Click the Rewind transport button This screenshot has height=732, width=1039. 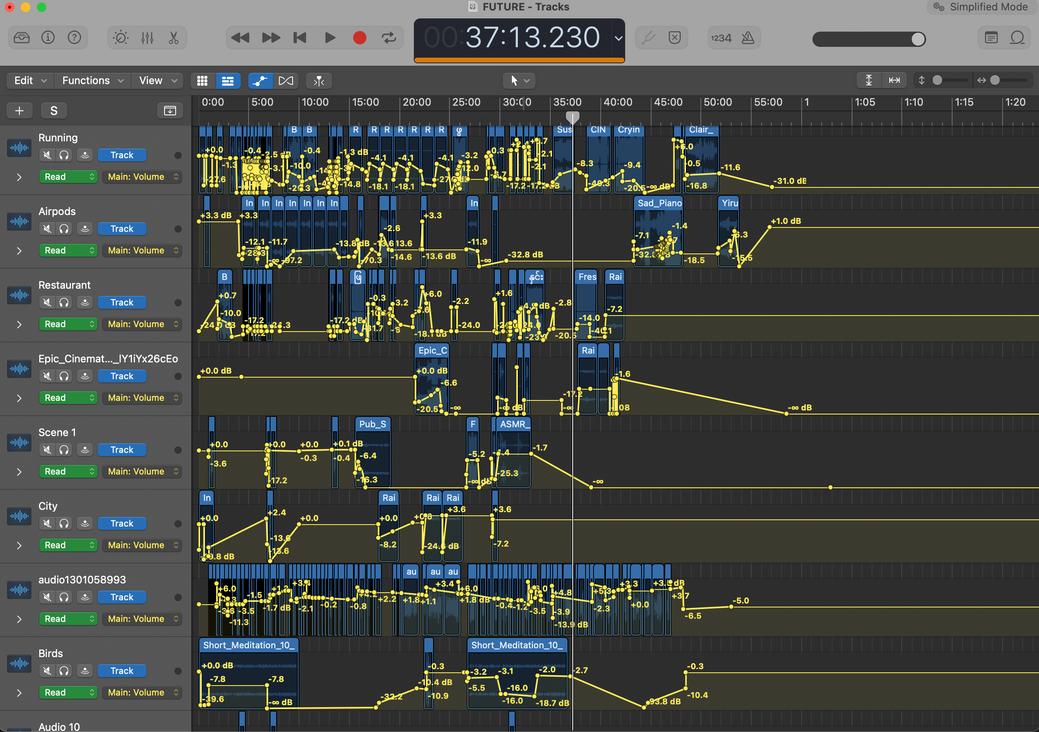(x=240, y=38)
